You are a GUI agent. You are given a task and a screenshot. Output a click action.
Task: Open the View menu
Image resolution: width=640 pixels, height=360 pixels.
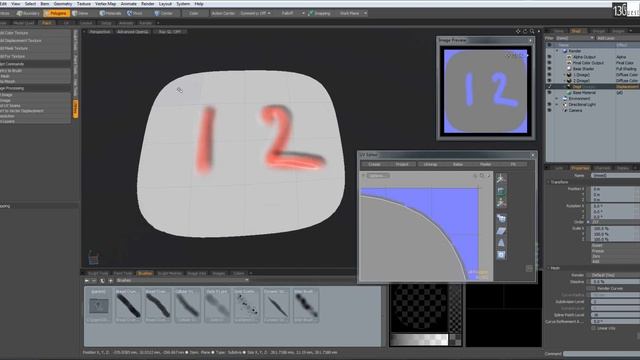16,4
